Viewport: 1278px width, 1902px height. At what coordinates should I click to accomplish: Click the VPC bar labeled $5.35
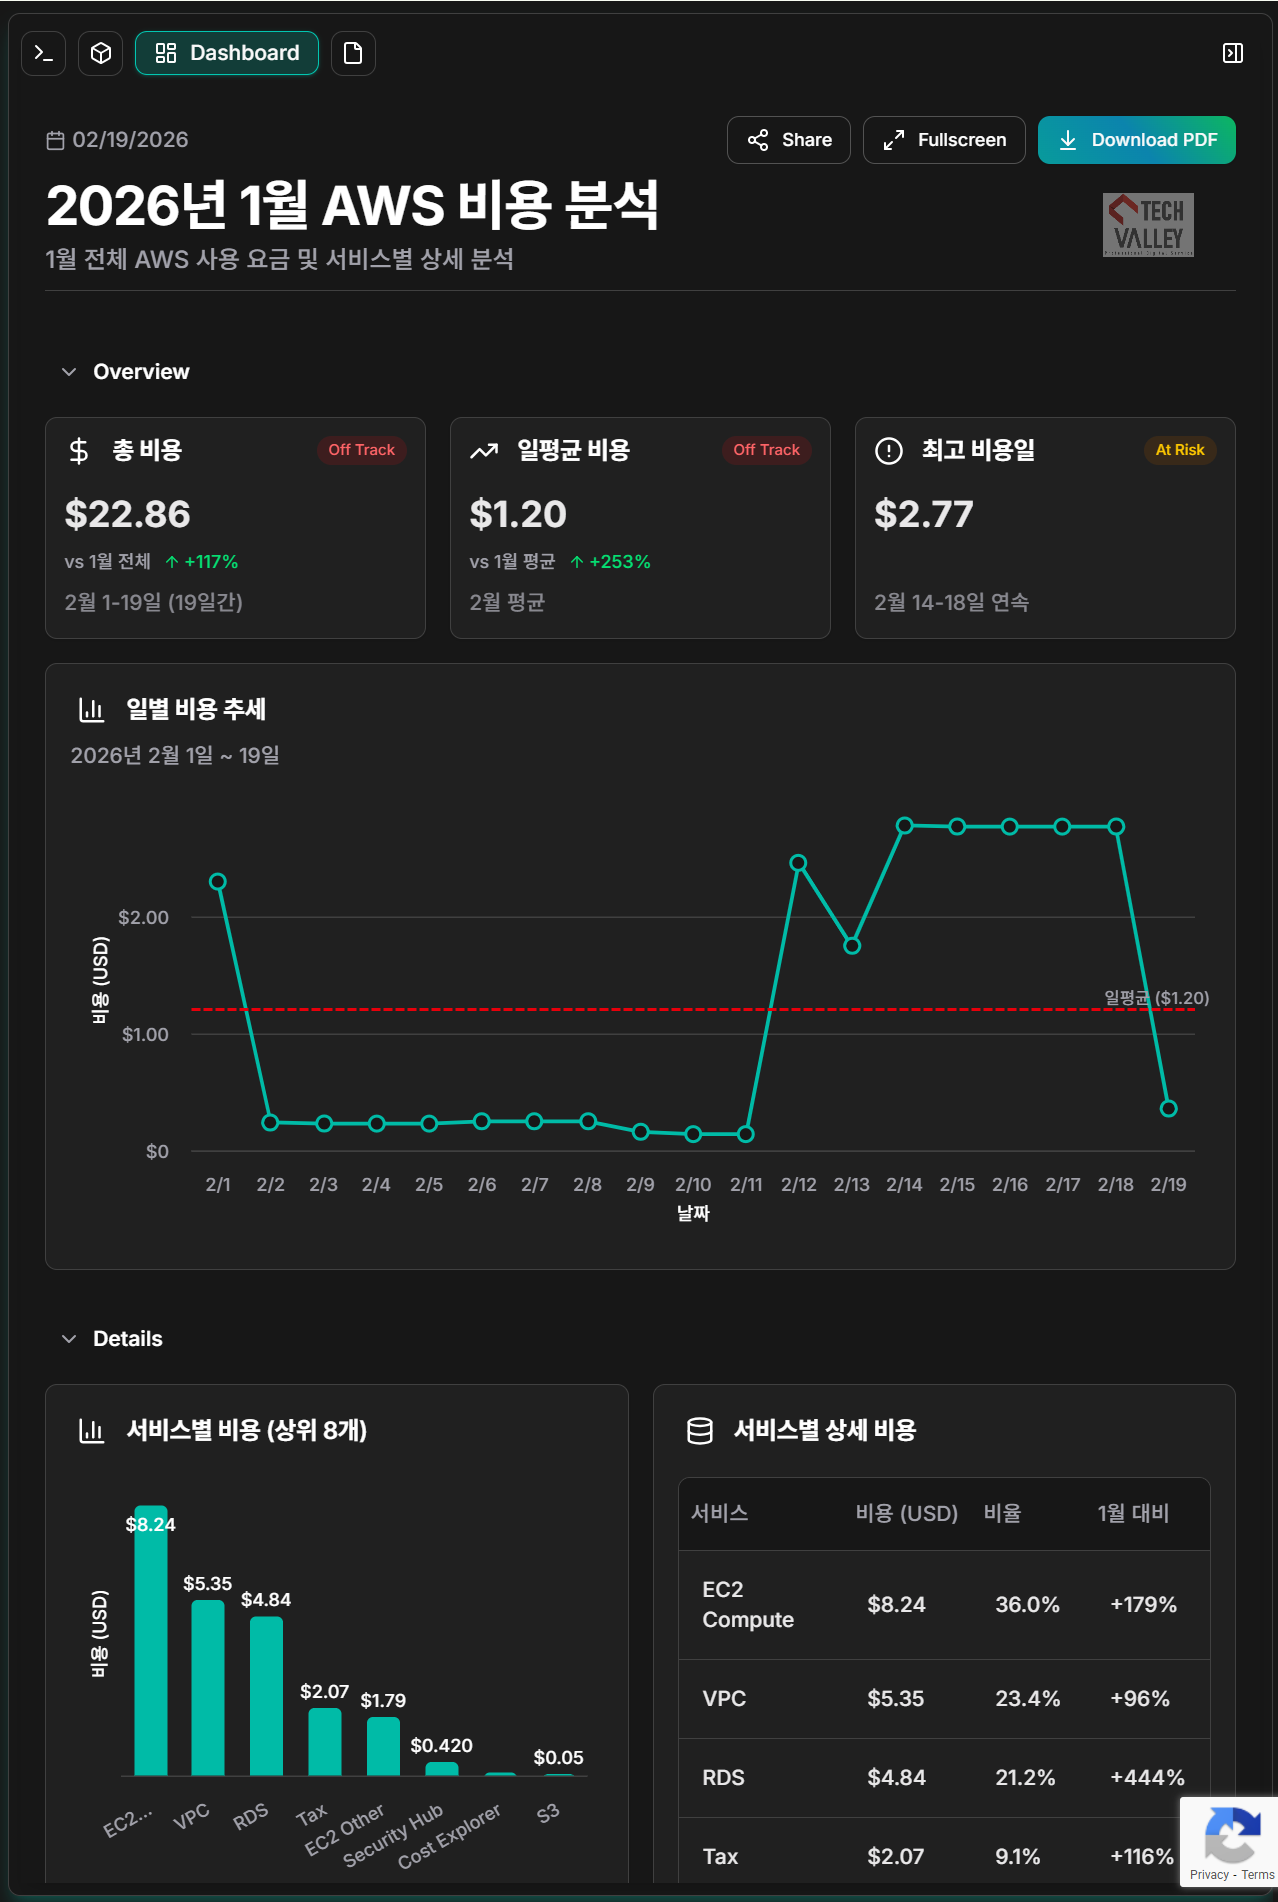click(x=208, y=1688)
